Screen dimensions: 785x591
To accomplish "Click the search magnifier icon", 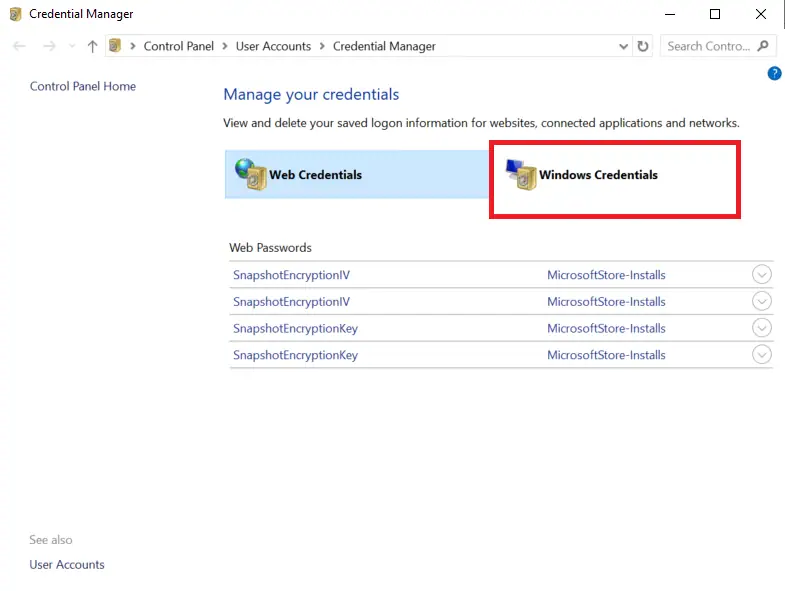I will point(763,46).
